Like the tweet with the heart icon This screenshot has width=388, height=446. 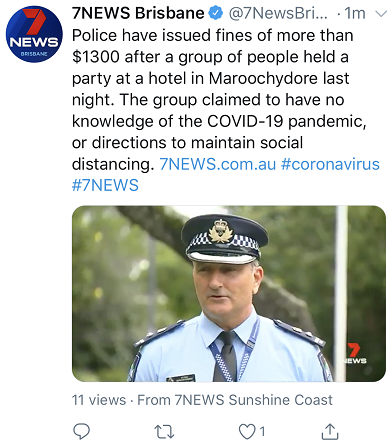pyautogui.click(x=247, y=431)
